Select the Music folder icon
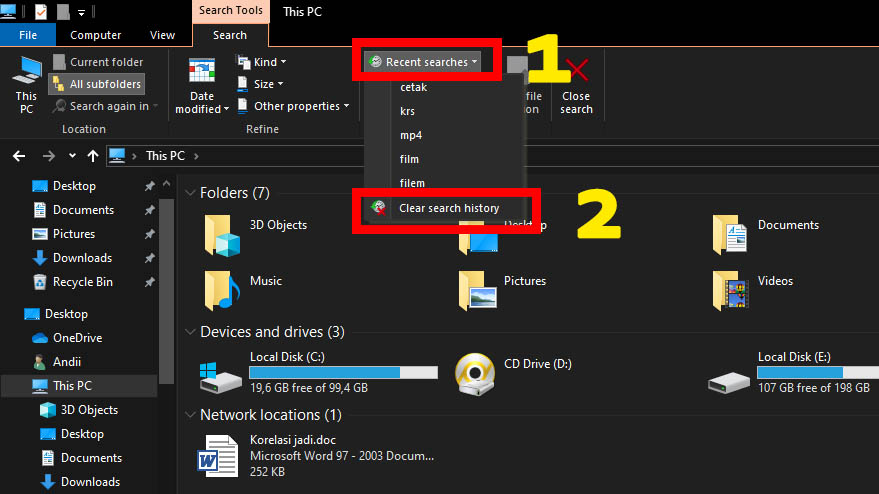Image resolution: width=879 pixels, height=494 pixels. pyautogui.click(x=222, y=290)
